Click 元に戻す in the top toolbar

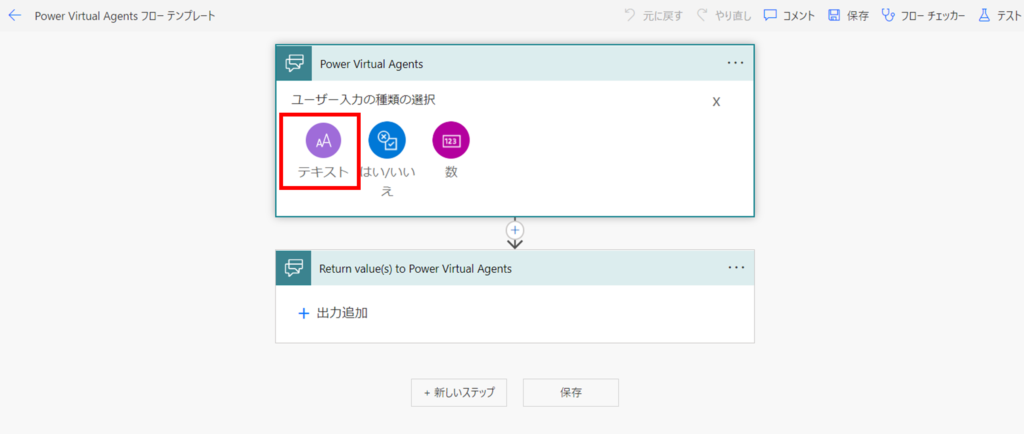pyautogui.click(x=654, y=16)
